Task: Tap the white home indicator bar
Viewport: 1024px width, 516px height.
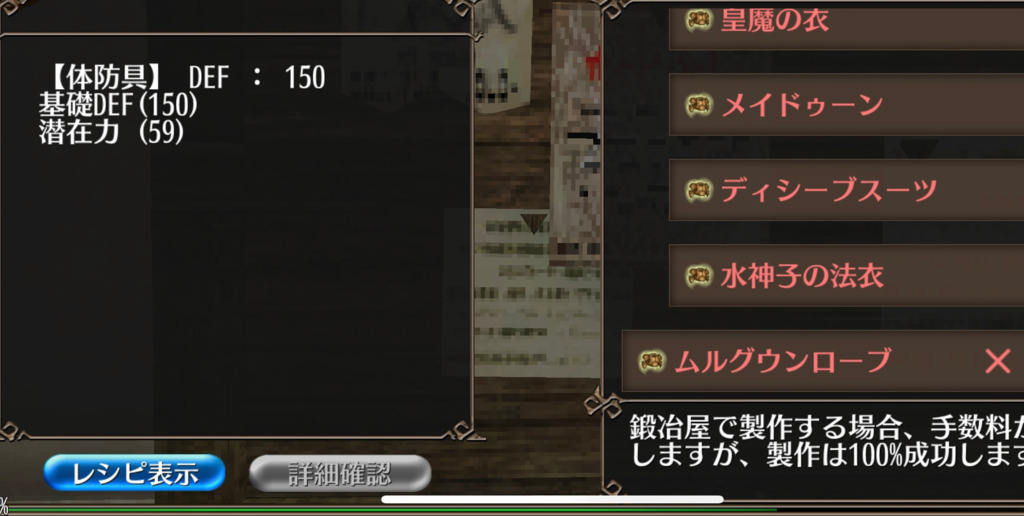Action: click(x=552, y=500)
